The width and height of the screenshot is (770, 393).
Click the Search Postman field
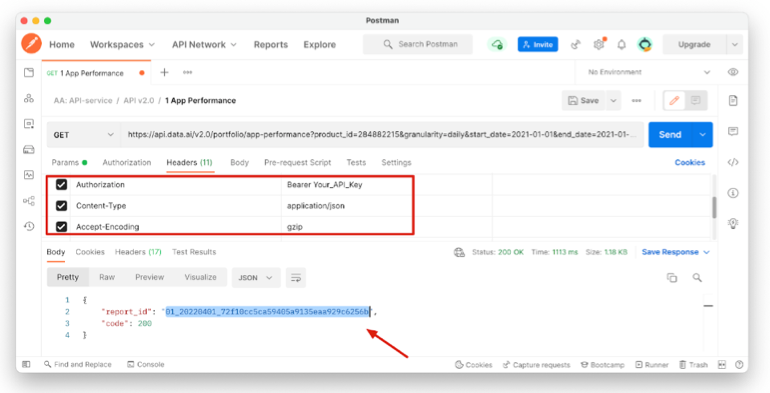(418, 44)
